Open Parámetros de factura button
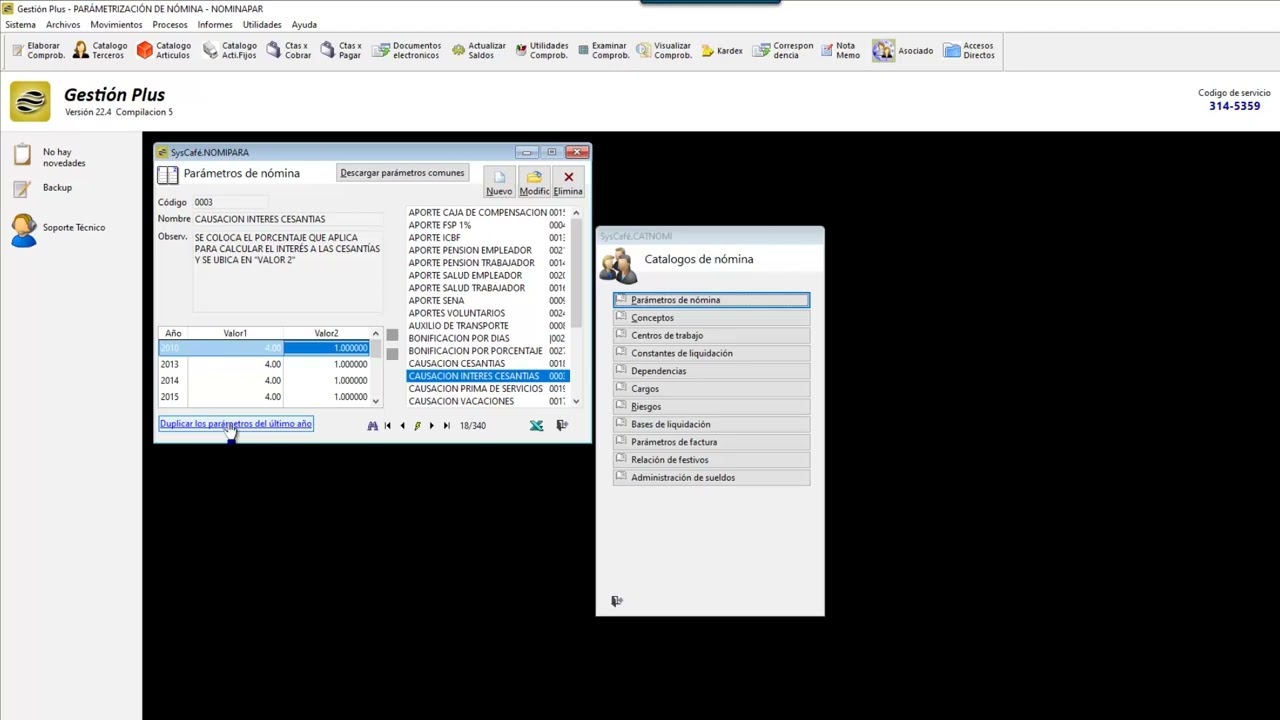Image resolution: width=1280 pixels, height=720 pixels. pos(711,442)
